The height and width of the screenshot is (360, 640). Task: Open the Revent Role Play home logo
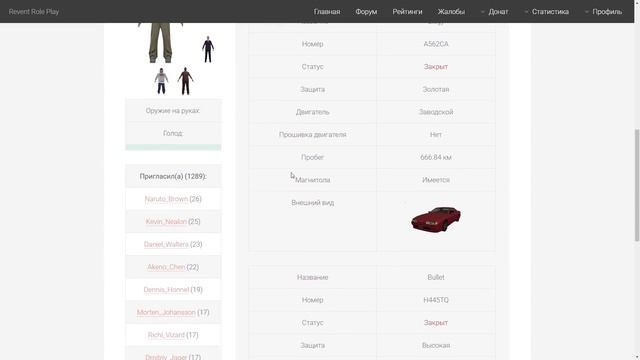point(34,12)
